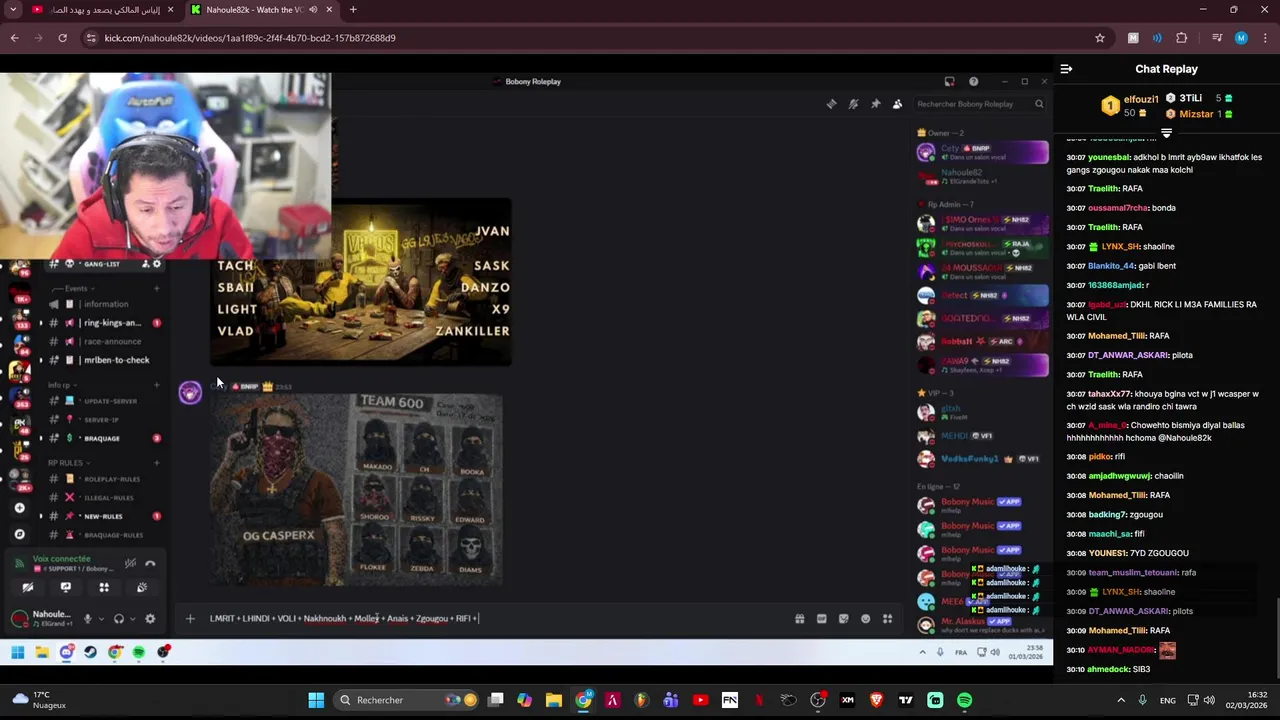Add a channel to RP RULES category
The image size is (1280, 720).
tap(157, 463)
